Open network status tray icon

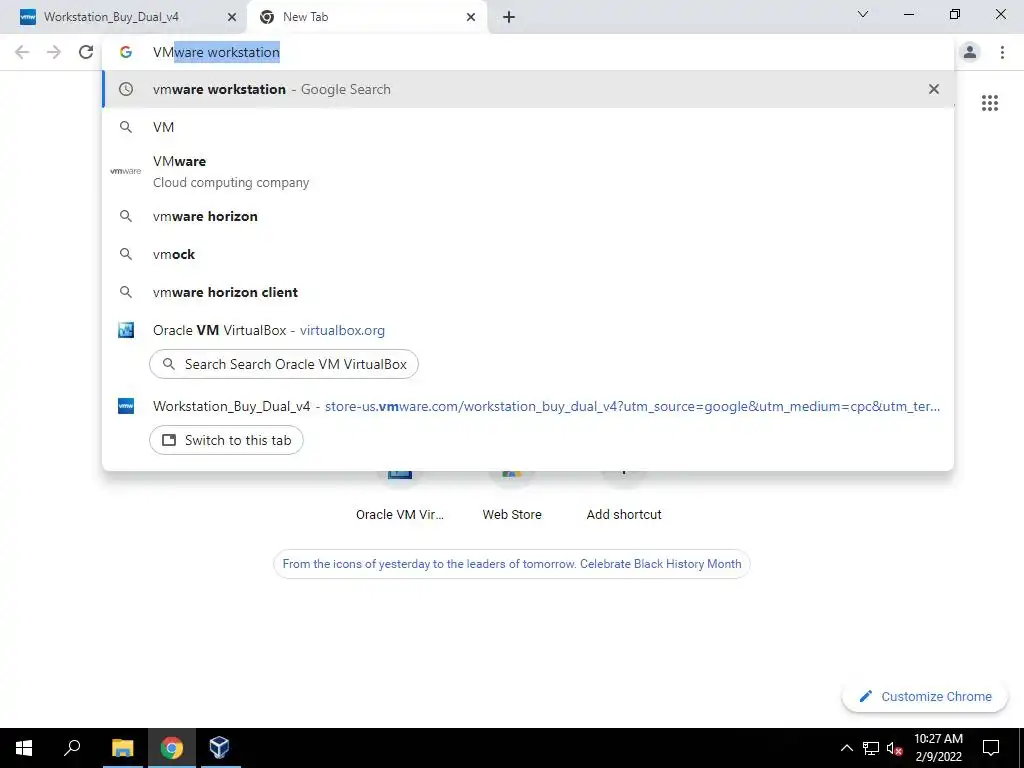click(871, 748)
